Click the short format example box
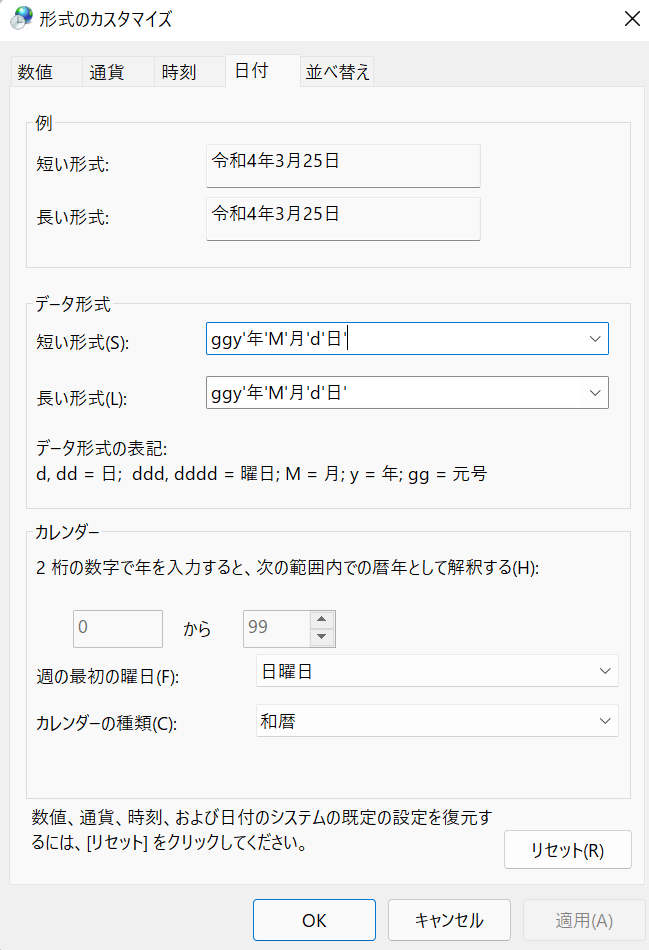 pyautogui.click(x=343, y=165)
